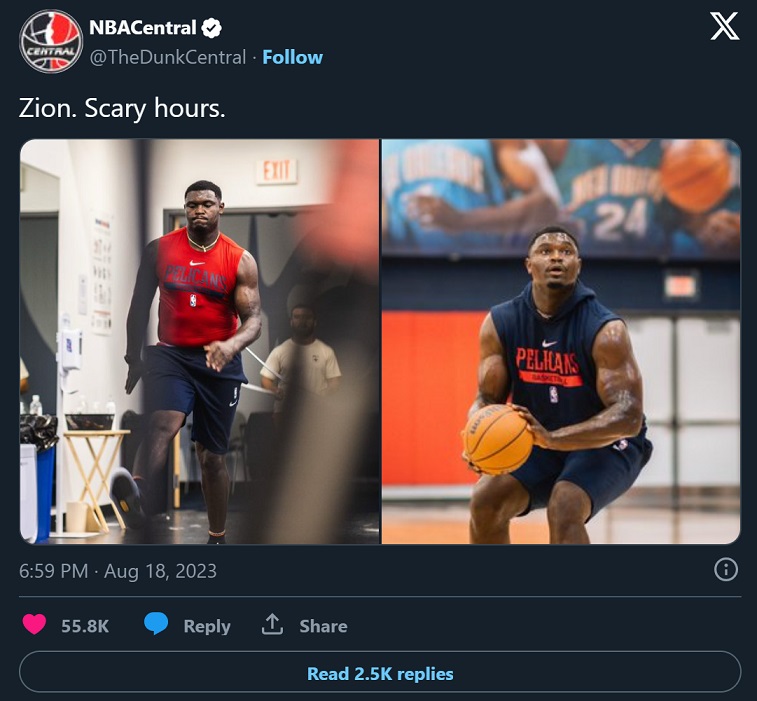Viewport: 757px width, 701px height.
Task: Open the left photo with the red jersey
Action: tap(200, 341)
